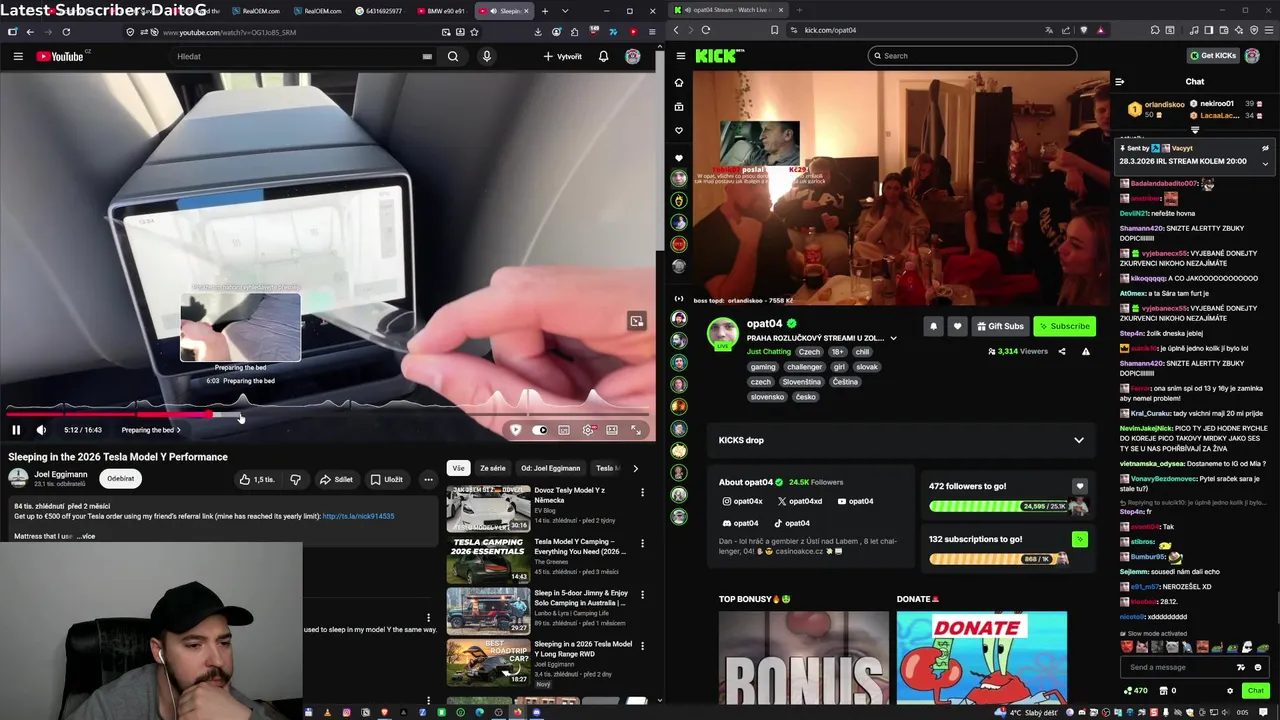
Task: Open Kick chat settings gear
Action: click(x=1230, y=690)
